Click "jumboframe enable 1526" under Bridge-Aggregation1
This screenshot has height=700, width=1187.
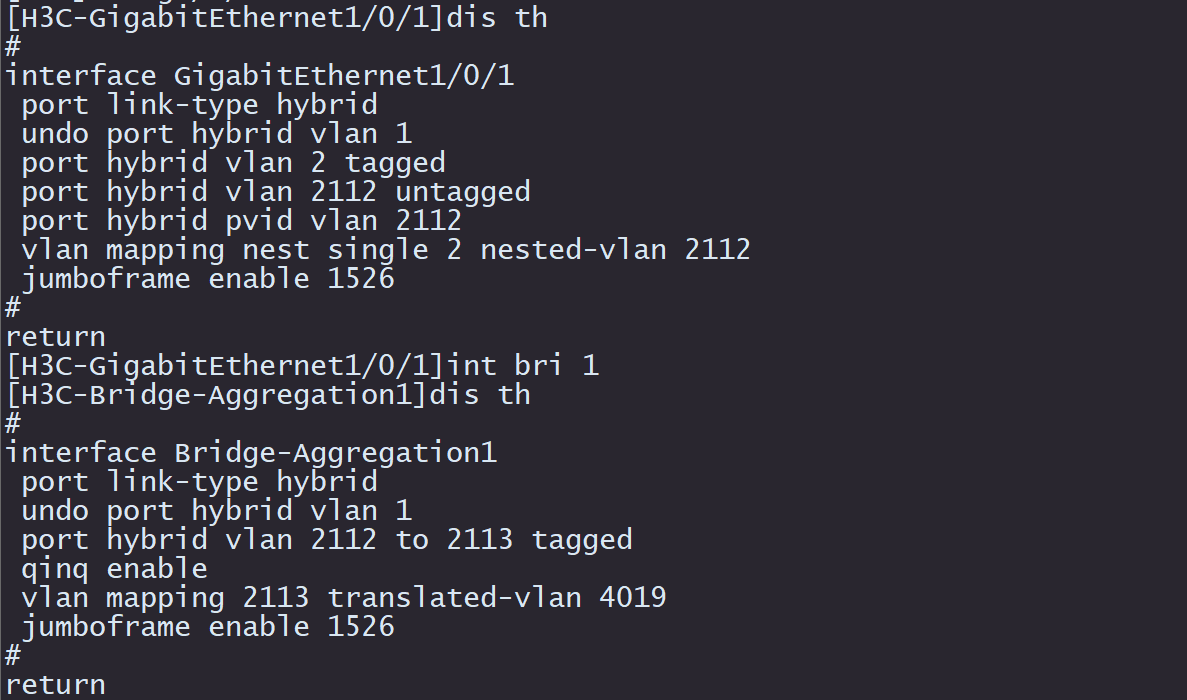click(x=208, y=627)
